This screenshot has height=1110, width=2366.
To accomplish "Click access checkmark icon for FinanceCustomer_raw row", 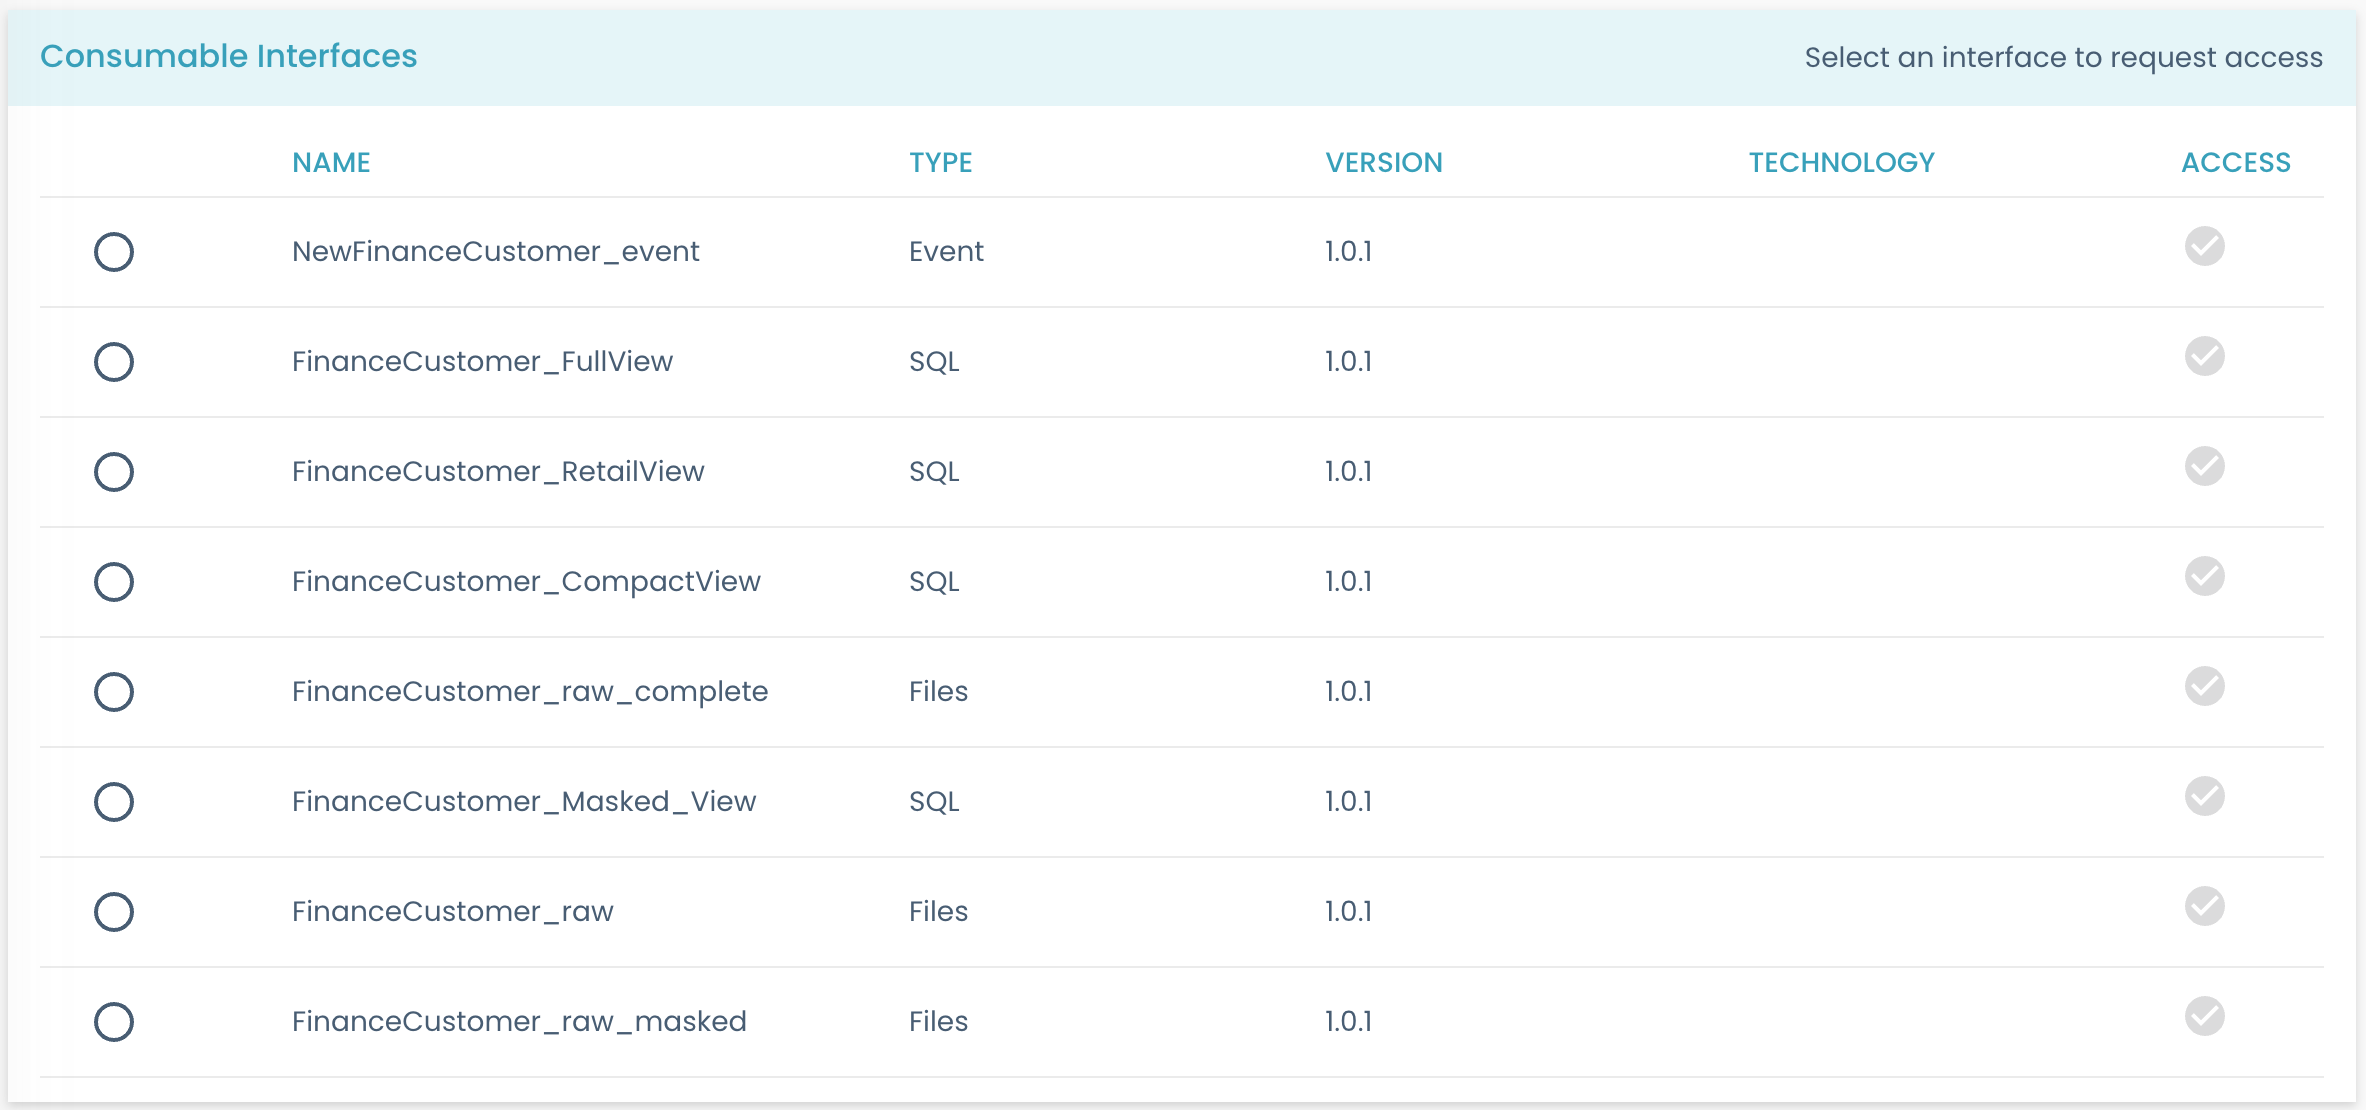I will click(x=2204, y=906).
